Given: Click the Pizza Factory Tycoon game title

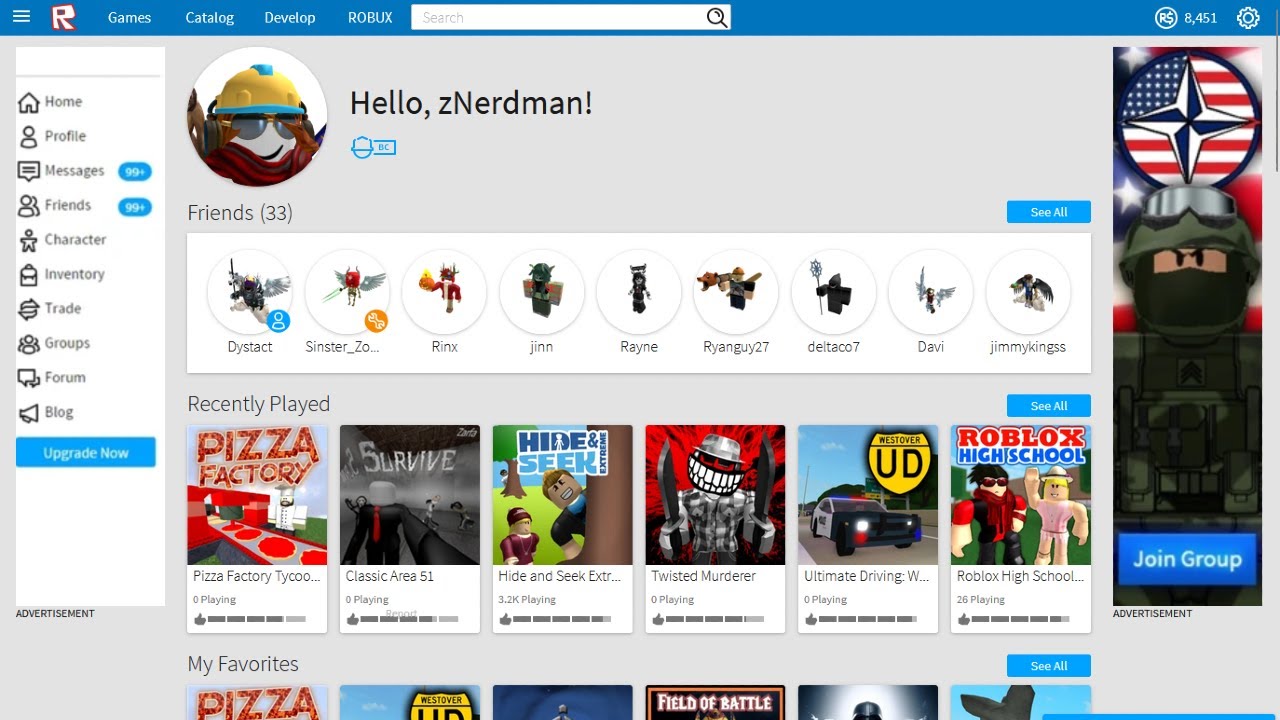Looking at the screenshot, I should (x=257, y=576).
